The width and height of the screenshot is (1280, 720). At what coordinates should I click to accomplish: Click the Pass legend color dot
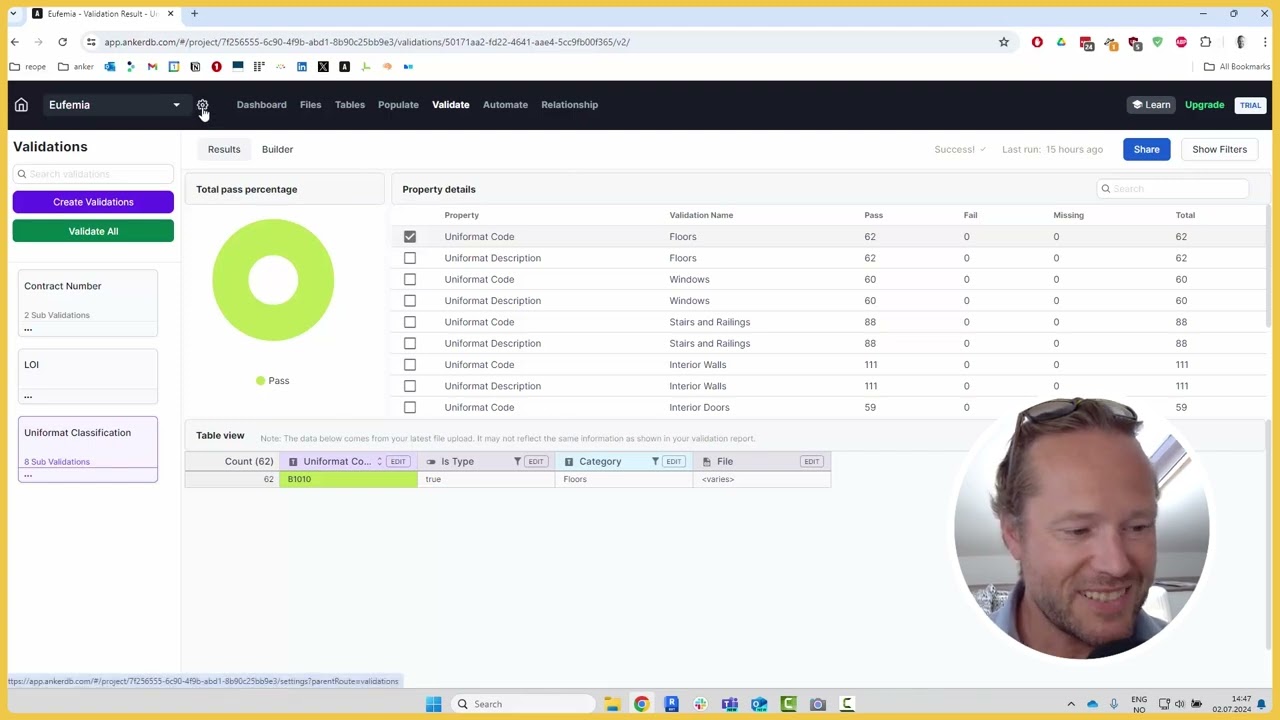(260, 381)
